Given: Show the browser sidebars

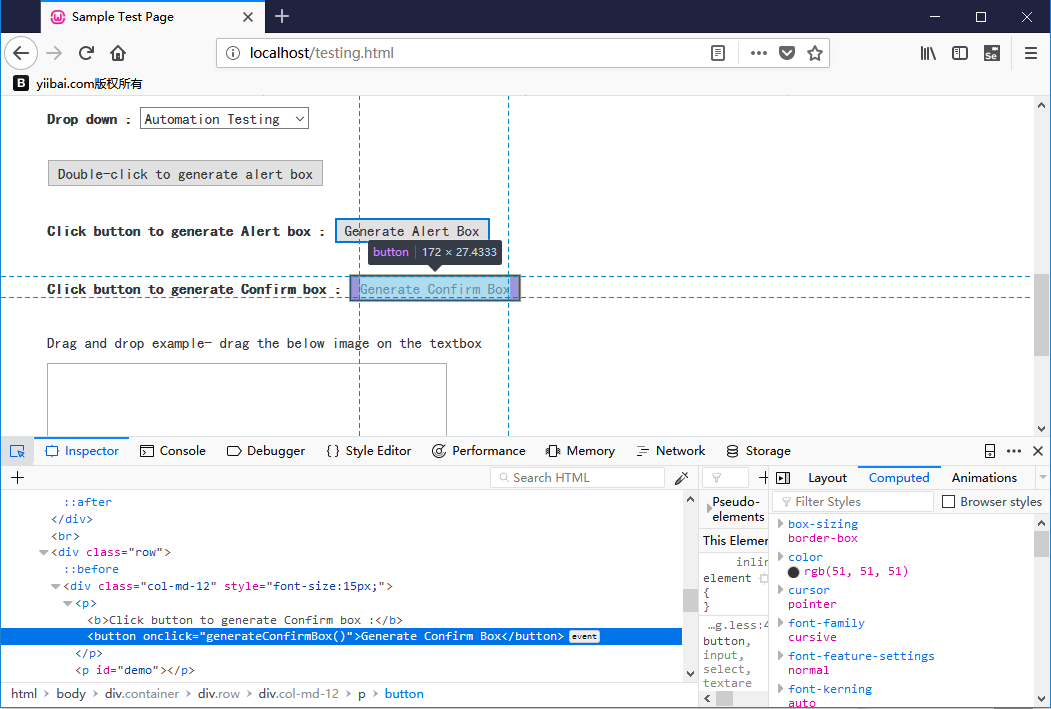Looking at the screenshot, I should [x=960, y=53].
